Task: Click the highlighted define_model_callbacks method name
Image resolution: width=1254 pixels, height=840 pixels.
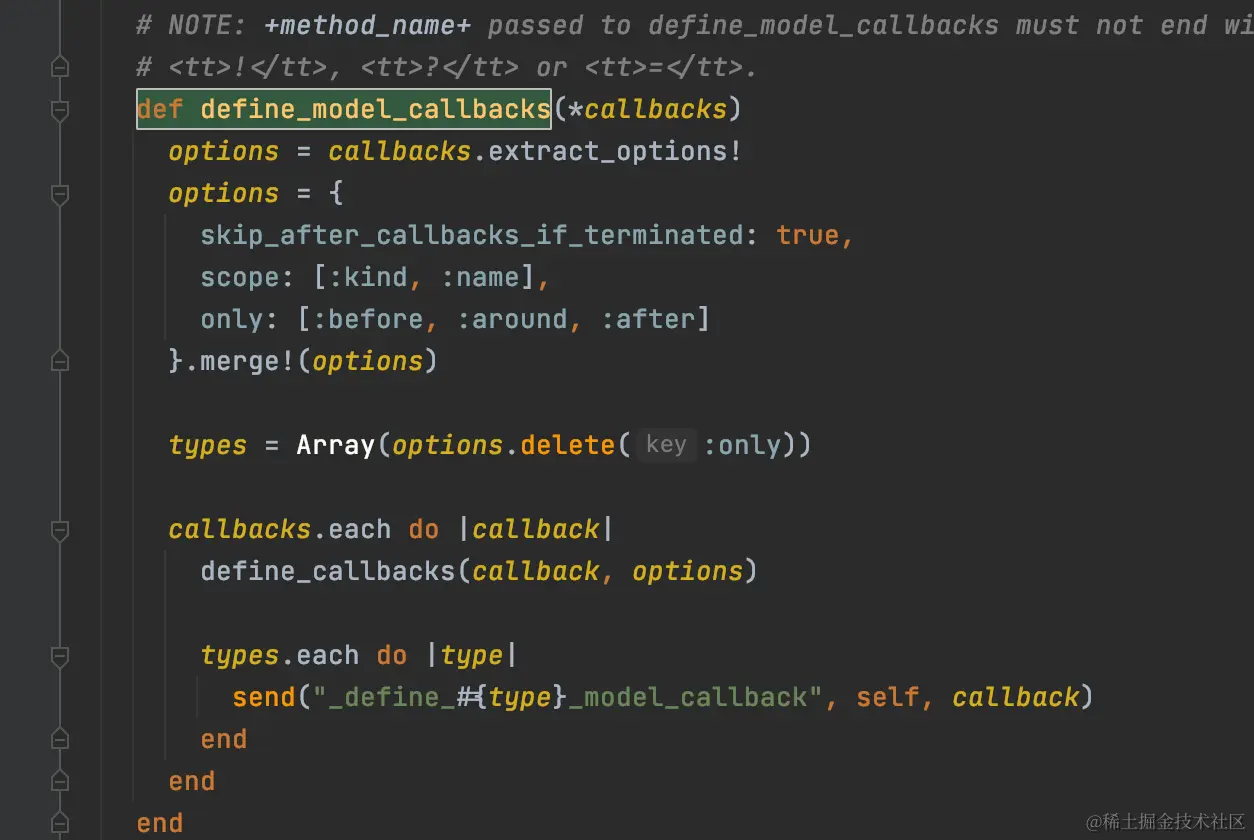Action: tap(375, 109)
